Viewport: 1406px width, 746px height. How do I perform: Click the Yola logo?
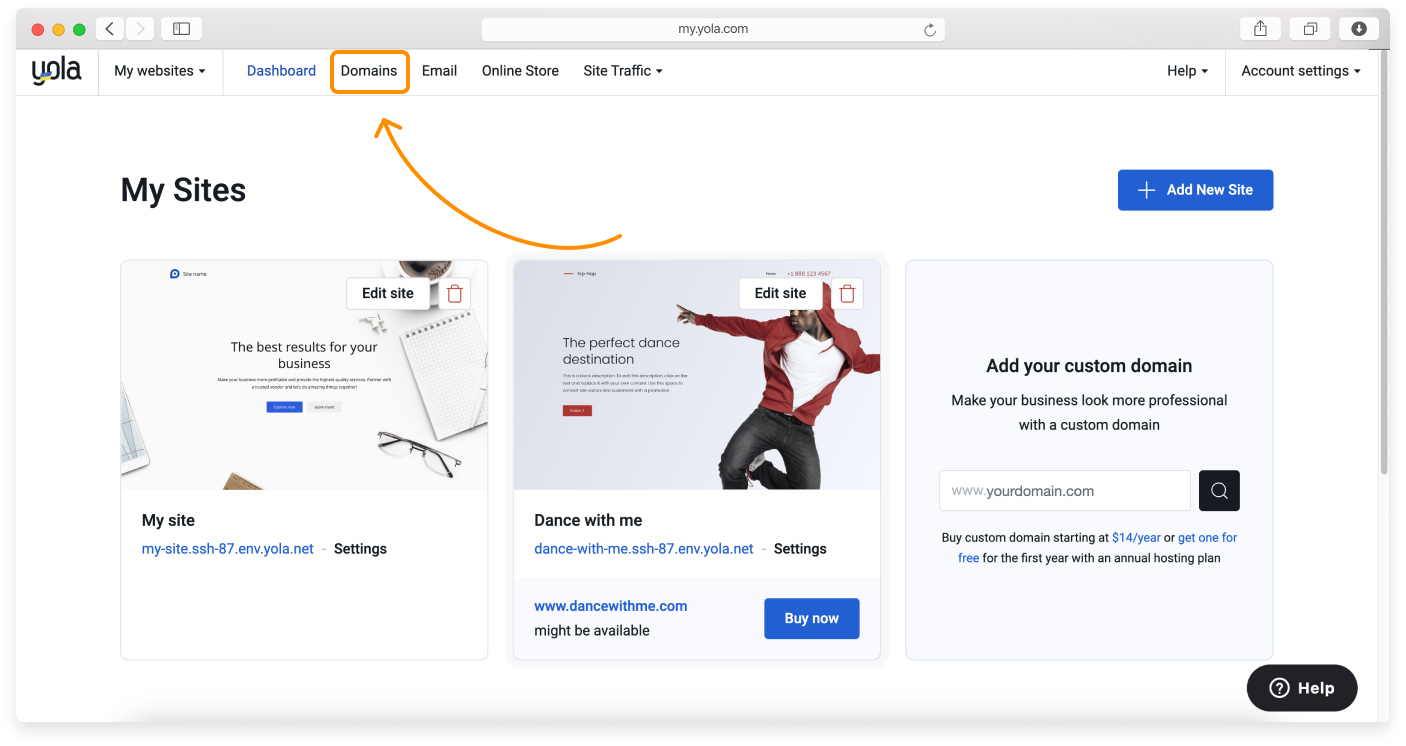(55, 70)
